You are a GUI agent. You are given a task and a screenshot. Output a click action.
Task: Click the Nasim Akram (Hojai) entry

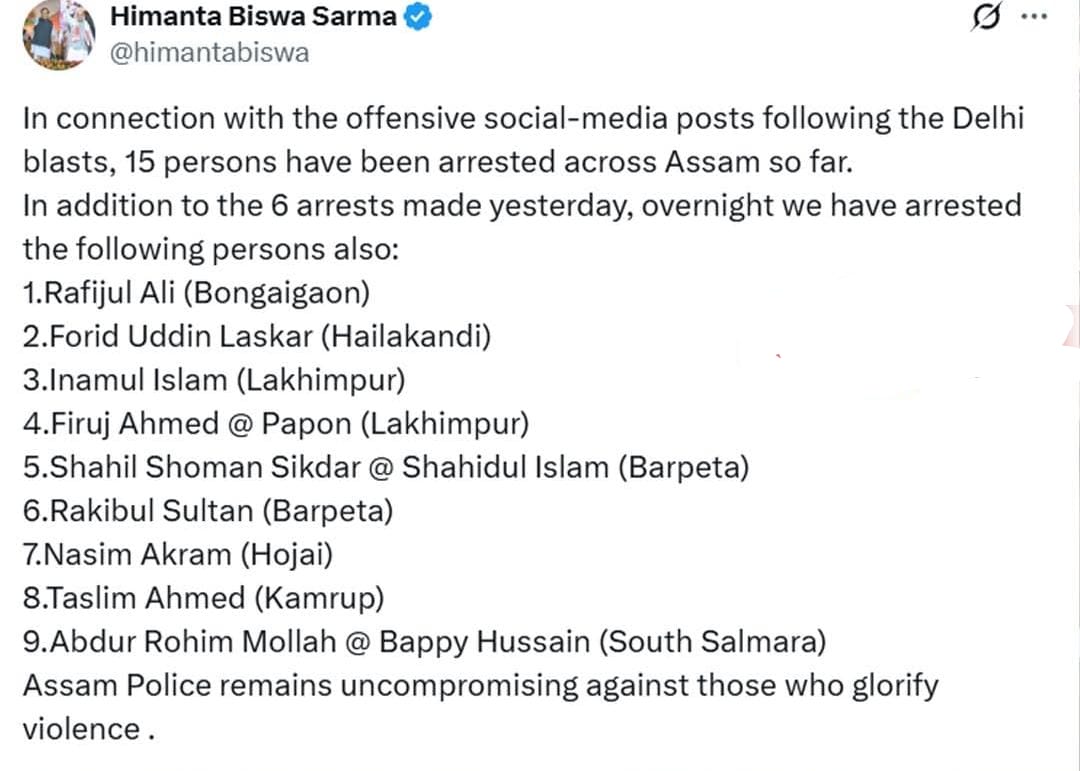click(177, 554)
